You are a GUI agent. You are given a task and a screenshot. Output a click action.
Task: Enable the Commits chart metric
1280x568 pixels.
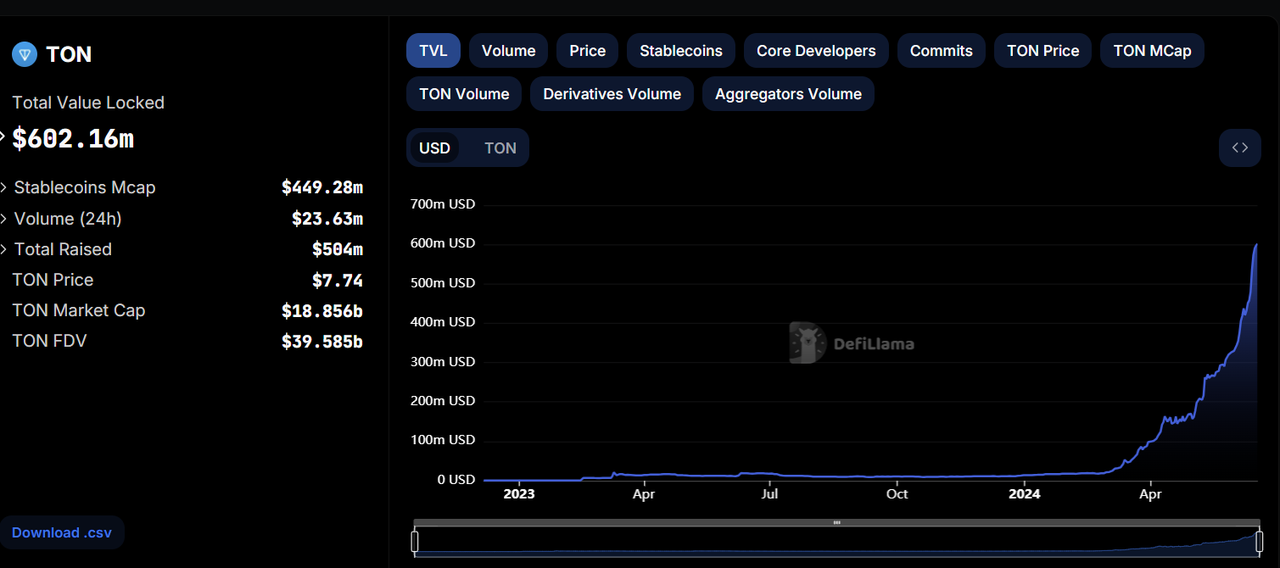click(x=940, y=51)
